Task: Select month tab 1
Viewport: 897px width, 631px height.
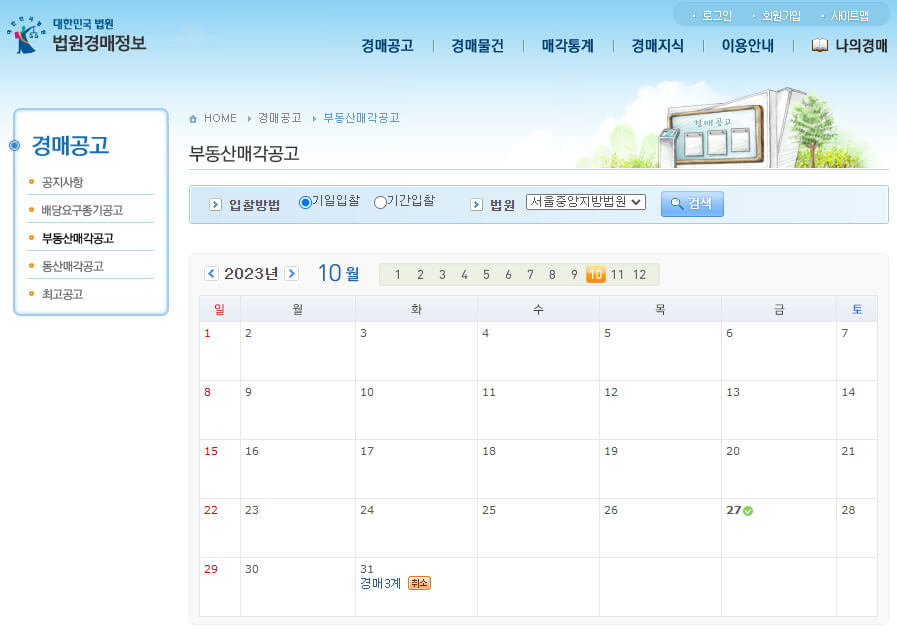Action: click(397, 273)
